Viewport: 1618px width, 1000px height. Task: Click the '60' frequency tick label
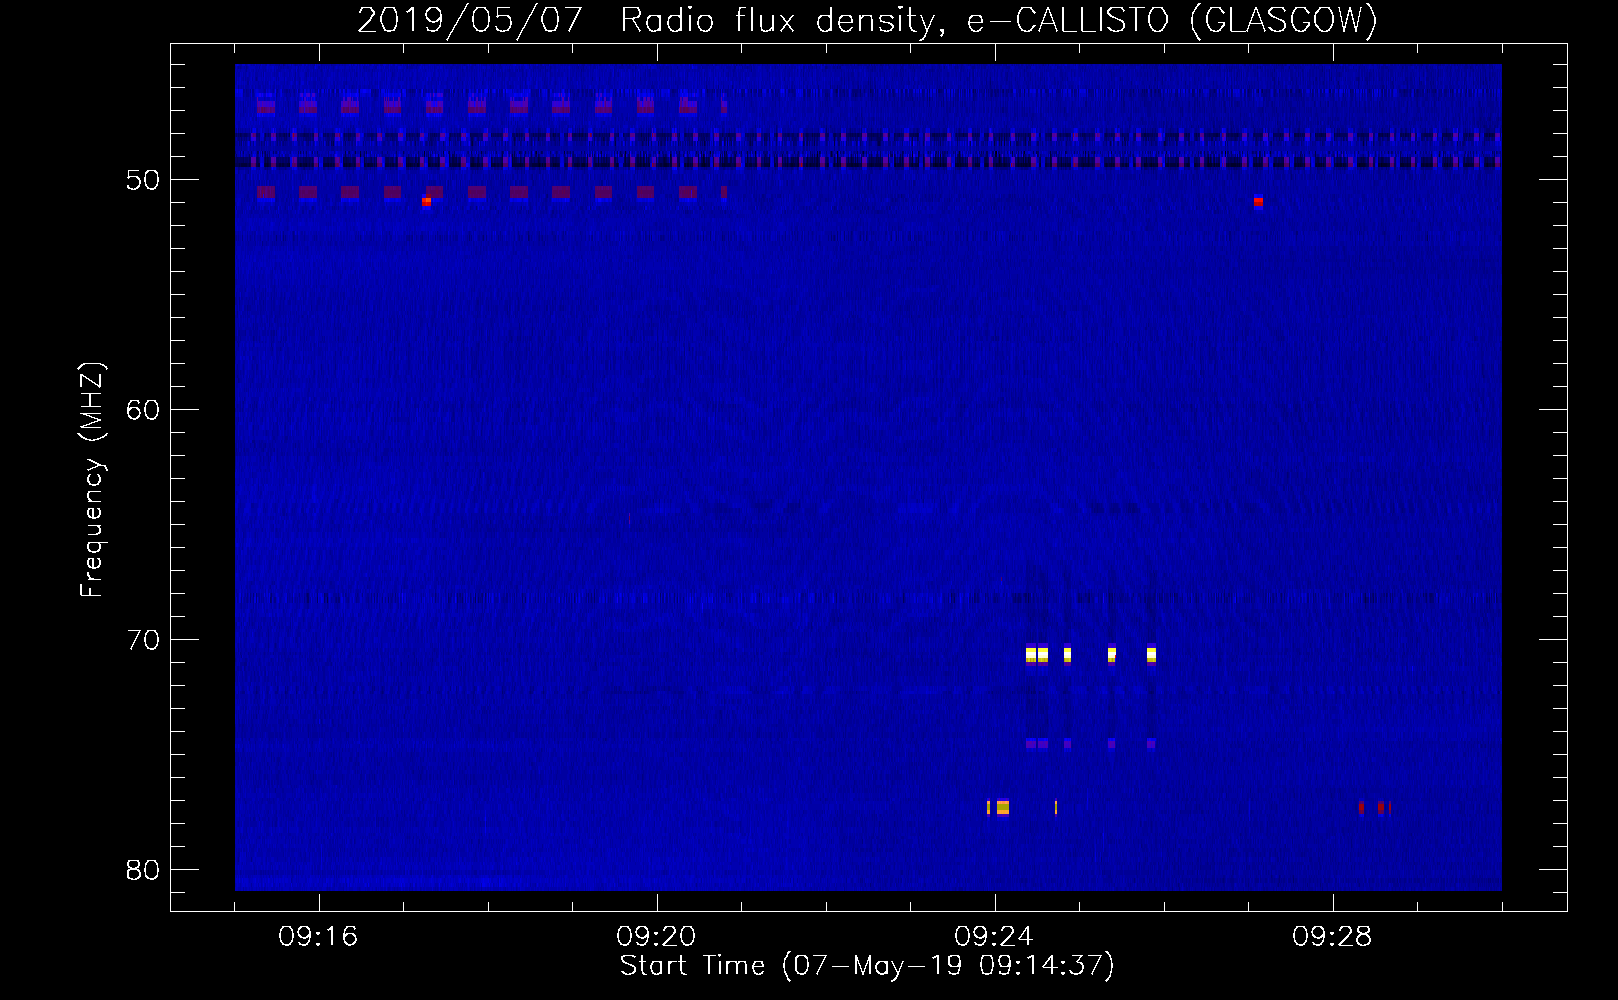tap(143, 410)
